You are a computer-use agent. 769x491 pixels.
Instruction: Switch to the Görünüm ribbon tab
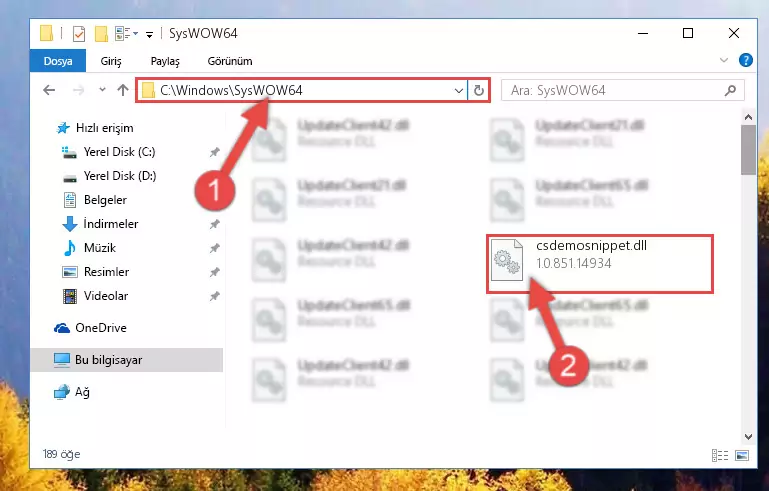[230, 61]
